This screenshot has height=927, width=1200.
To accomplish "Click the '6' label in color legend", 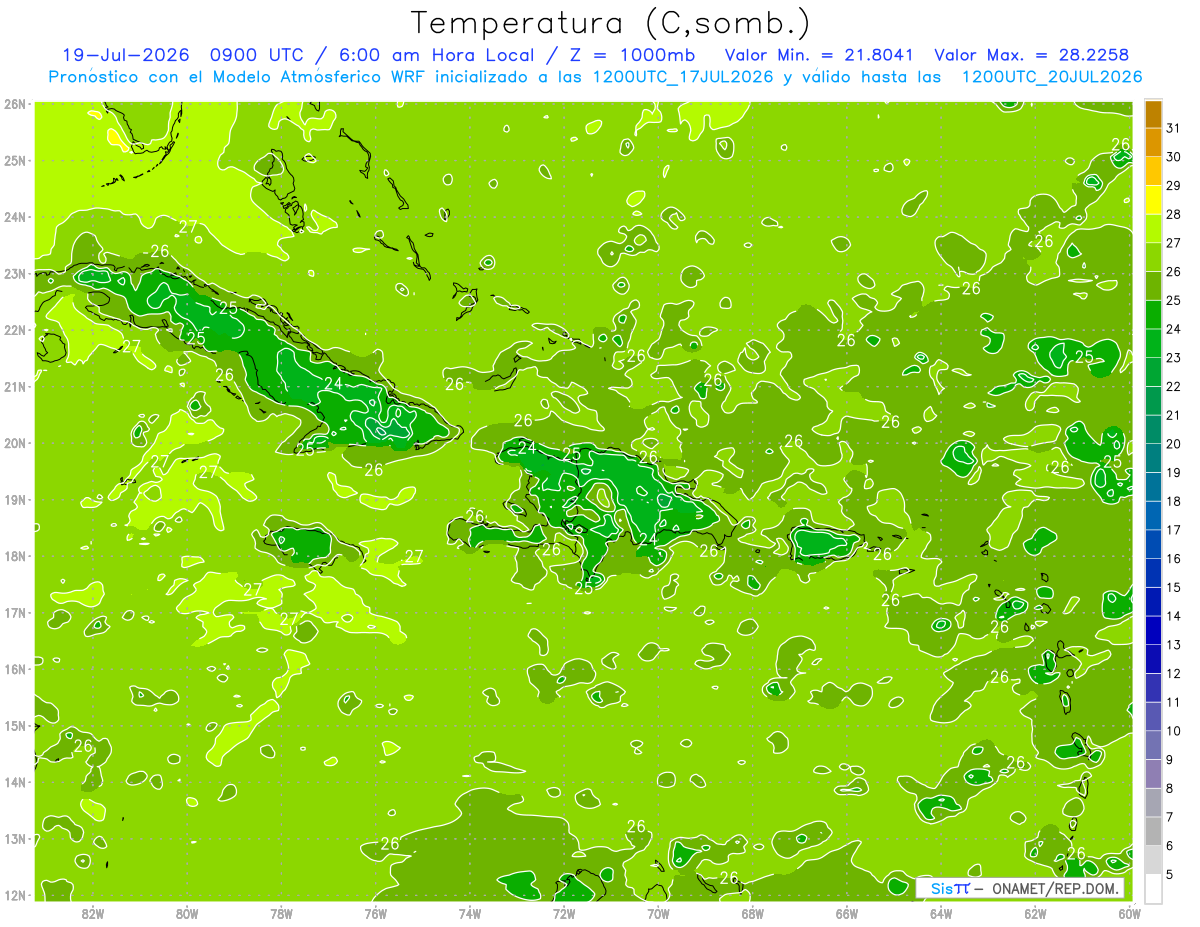I will [x=1169, y=846].
